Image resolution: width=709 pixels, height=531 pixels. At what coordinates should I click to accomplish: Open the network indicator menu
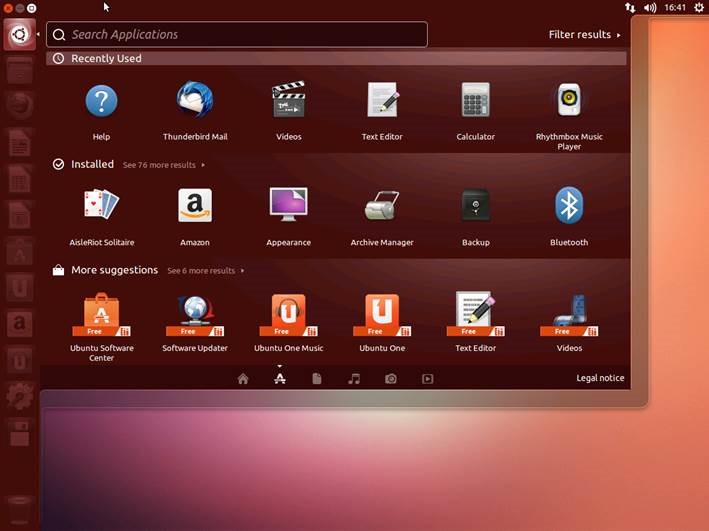click(630, 7)
